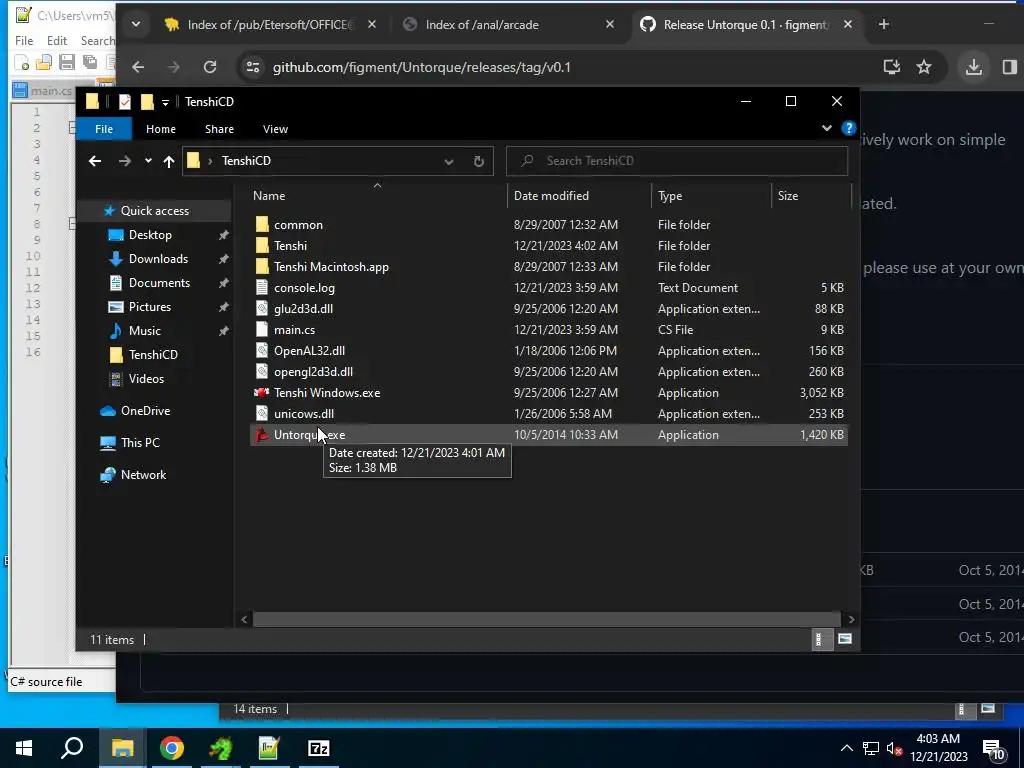This screenshot has width=1024, height=768.
Task: Switch to large icons view layout
Action: point(844,639)
